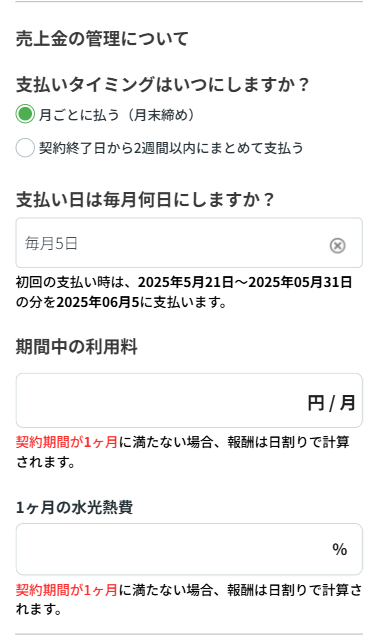Click red 契約期間が1ヶ月 text below 利用料 field
This screenshot has height=636, width=377.
[67, 442]
